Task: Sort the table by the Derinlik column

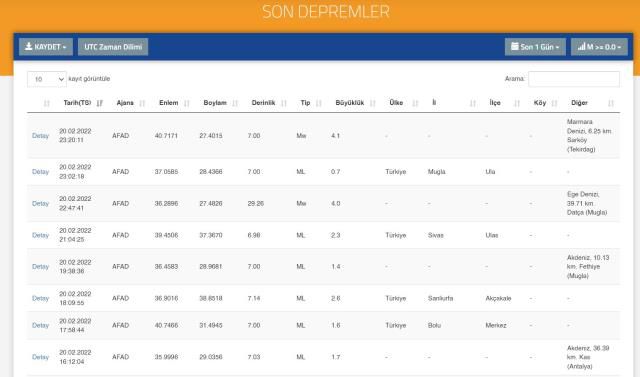Action: (269, 103)
